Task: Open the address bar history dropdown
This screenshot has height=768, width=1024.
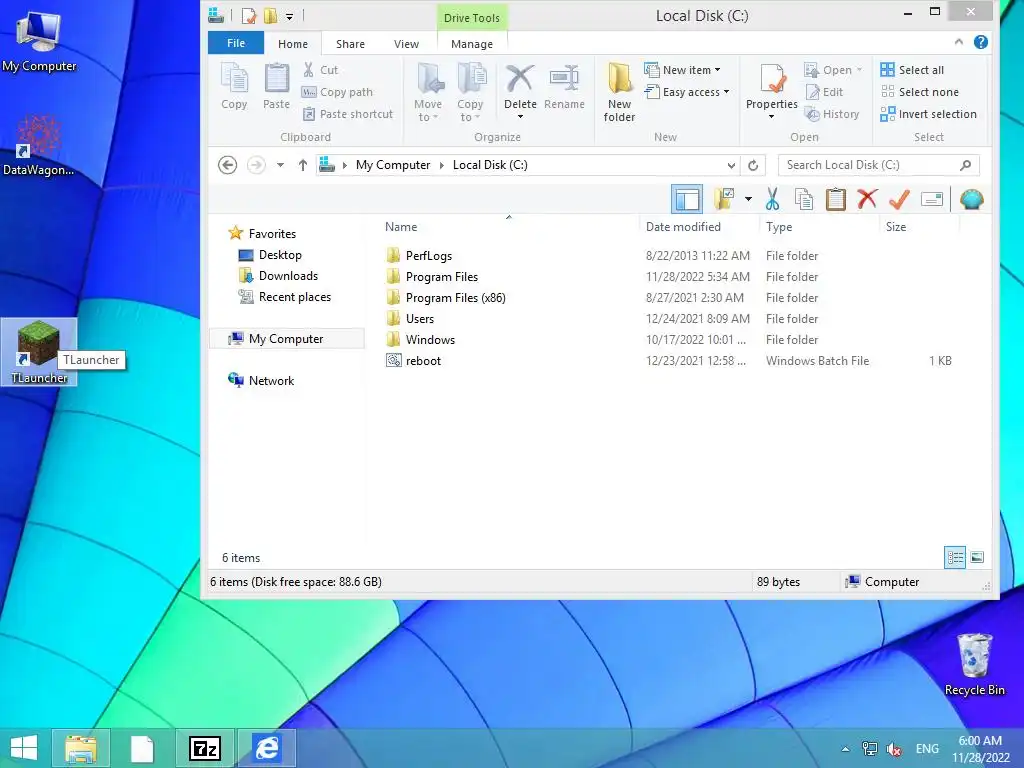Action: (731, 165)
